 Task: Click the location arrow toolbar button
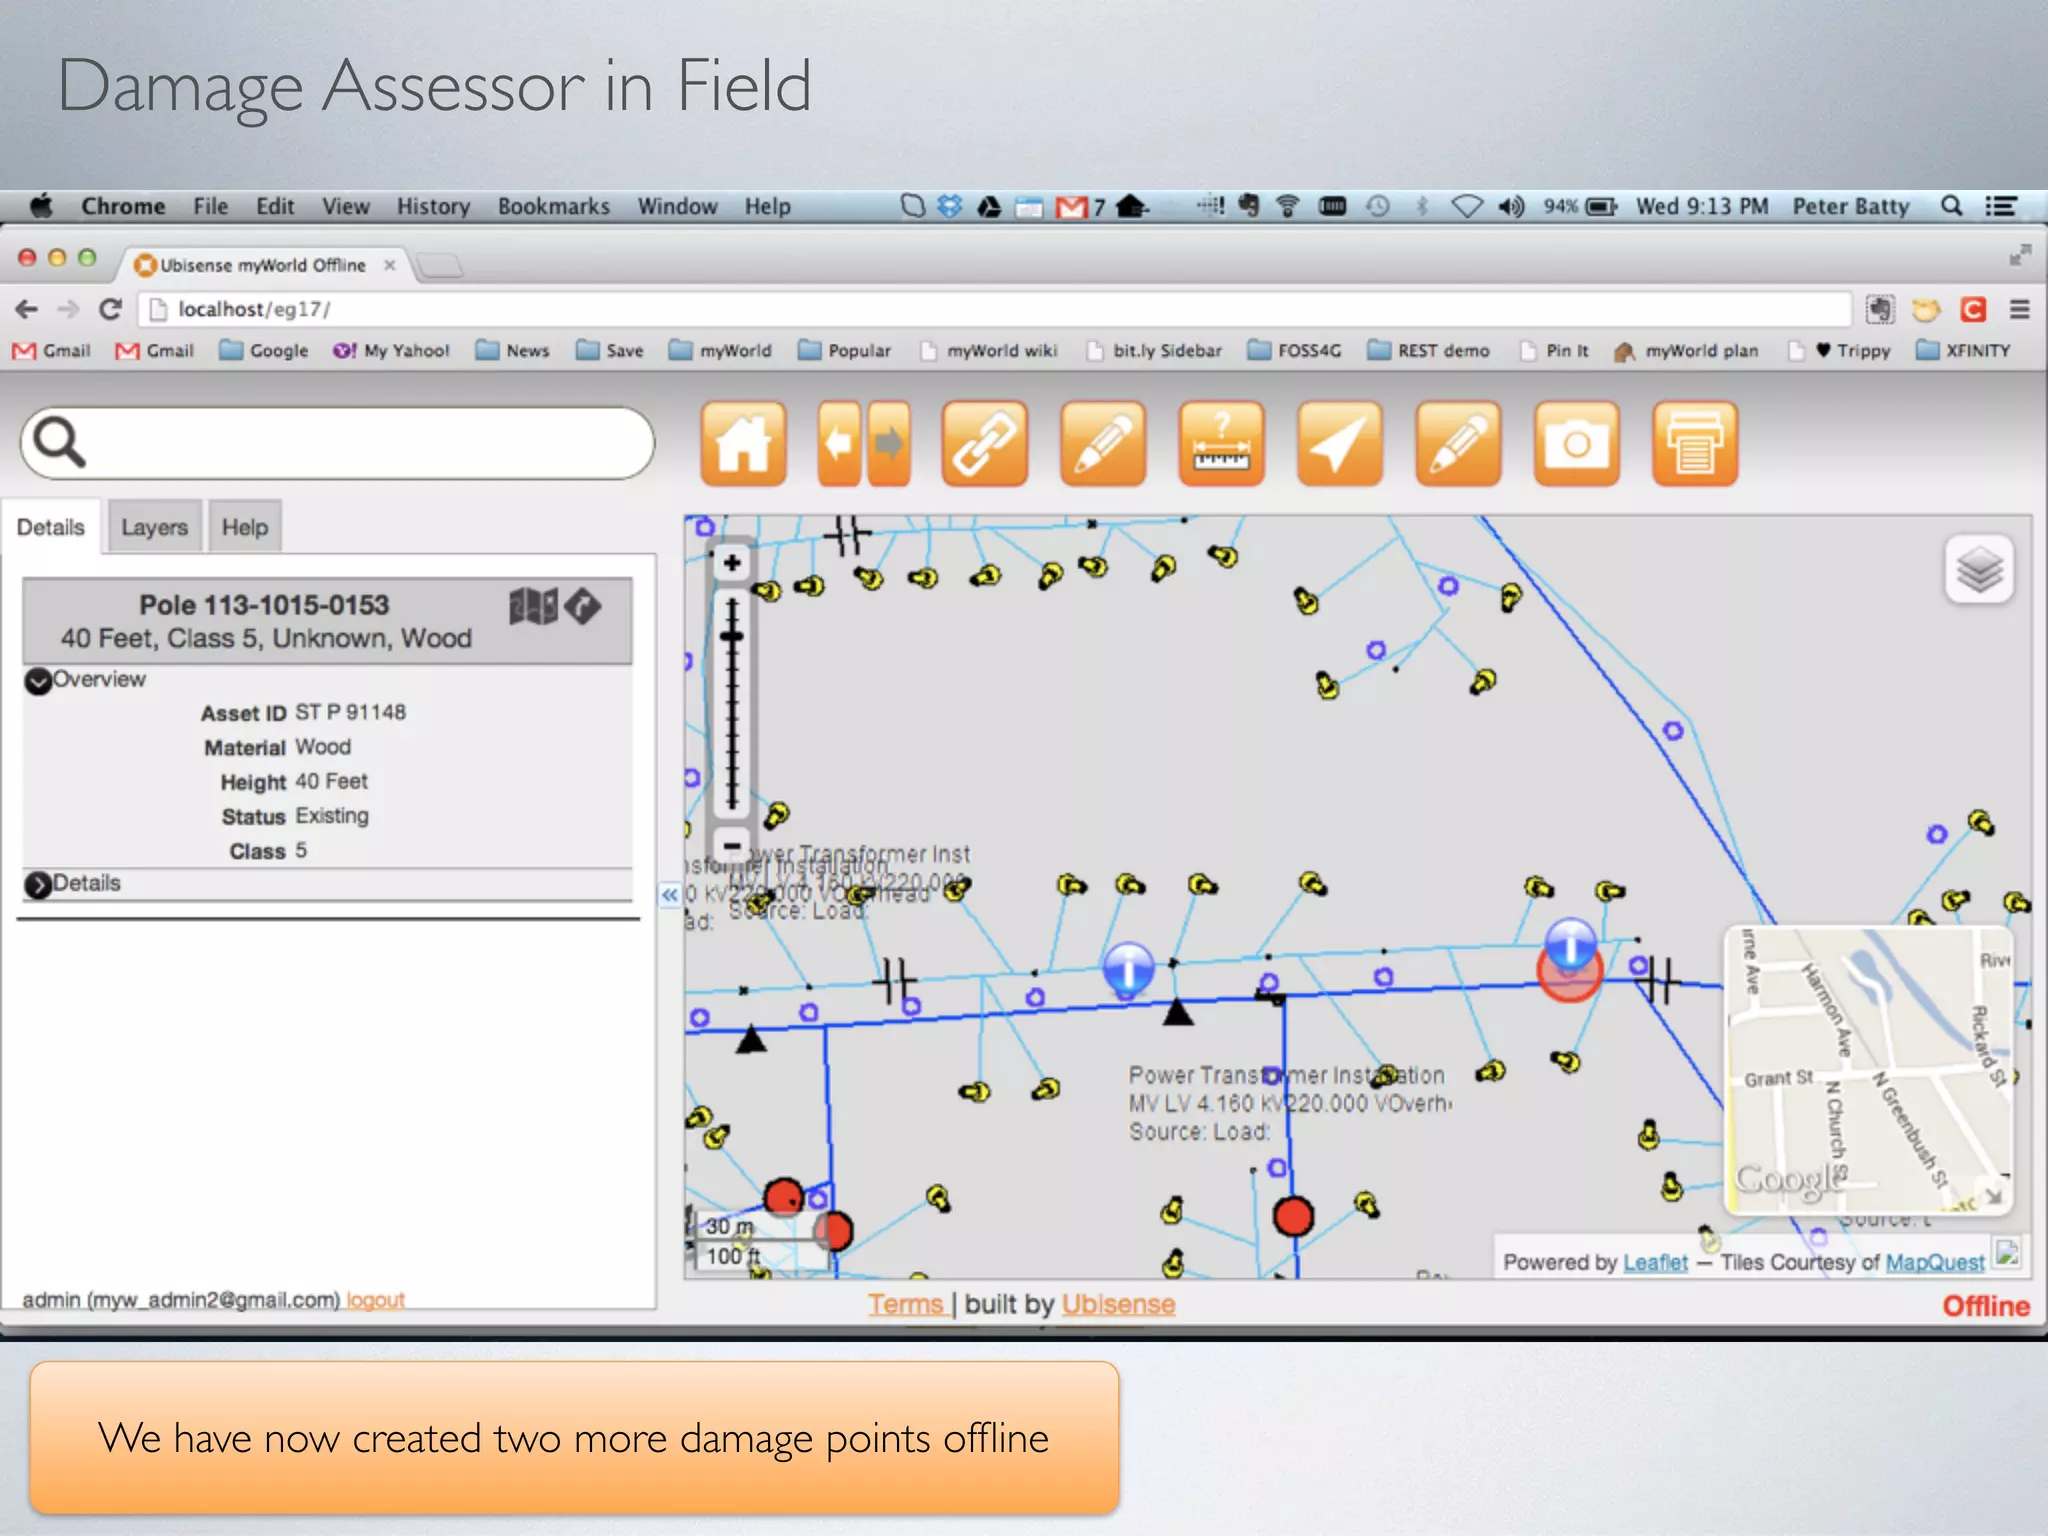click(1340, 444)
